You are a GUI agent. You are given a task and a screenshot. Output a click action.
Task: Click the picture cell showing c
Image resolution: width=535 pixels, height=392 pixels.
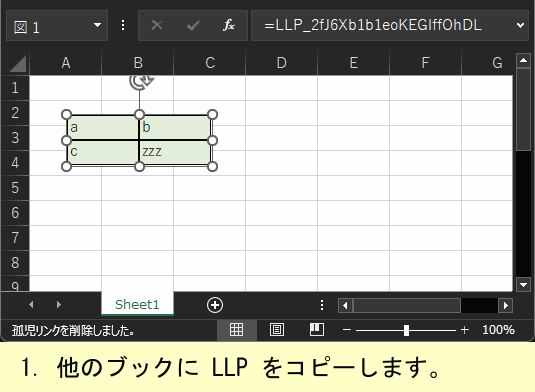point(103,152)
